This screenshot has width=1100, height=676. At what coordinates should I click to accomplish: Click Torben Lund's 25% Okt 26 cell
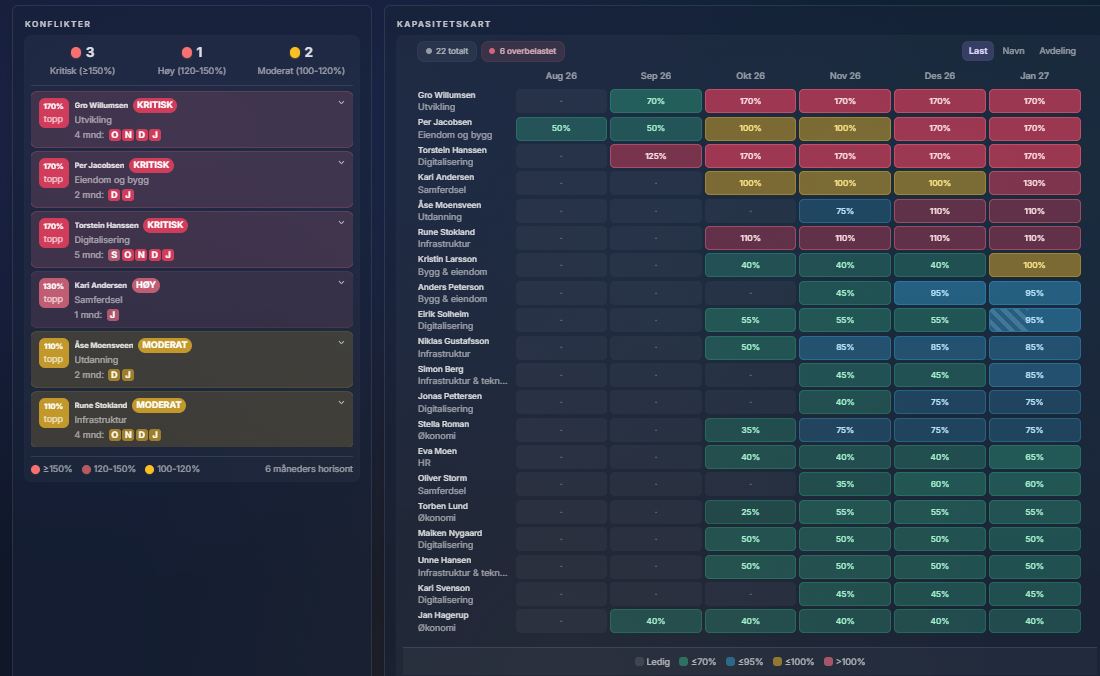point(750,512)
